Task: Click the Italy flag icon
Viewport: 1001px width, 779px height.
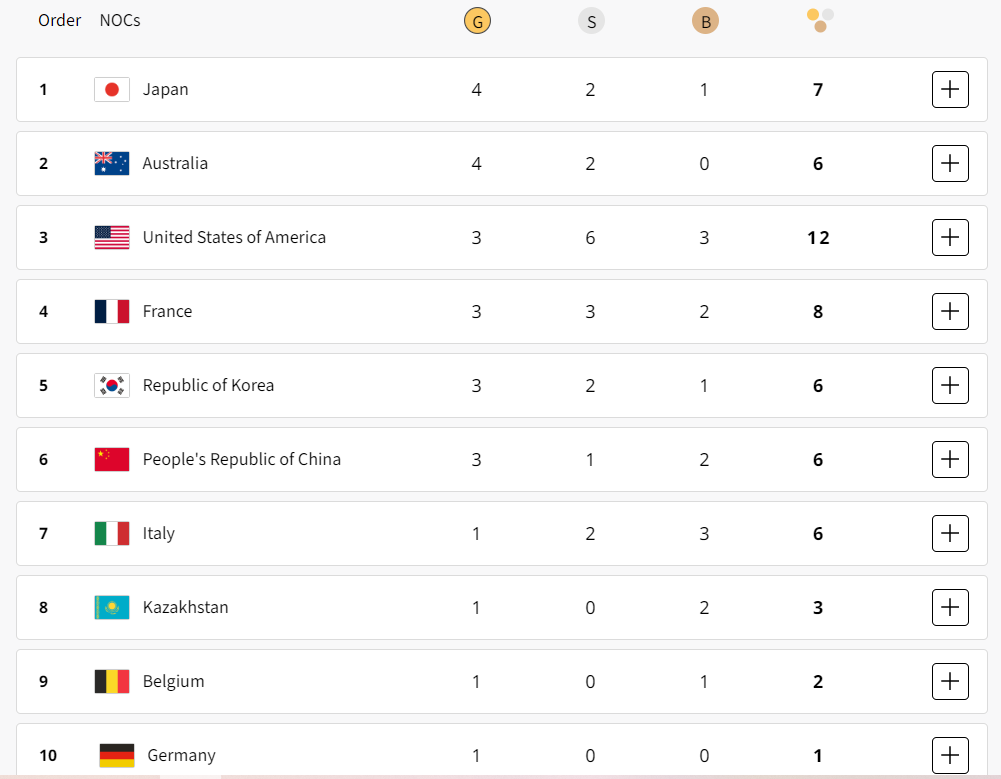Action: (x=112, y=534)
